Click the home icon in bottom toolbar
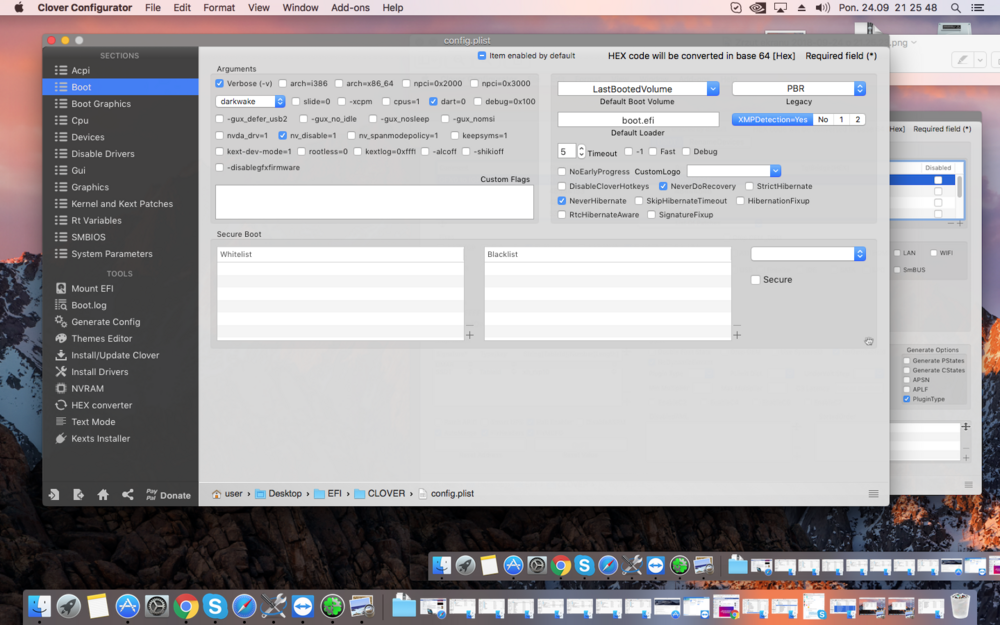This screenshot has height=625, width=1000. click(x=103, y=495)
